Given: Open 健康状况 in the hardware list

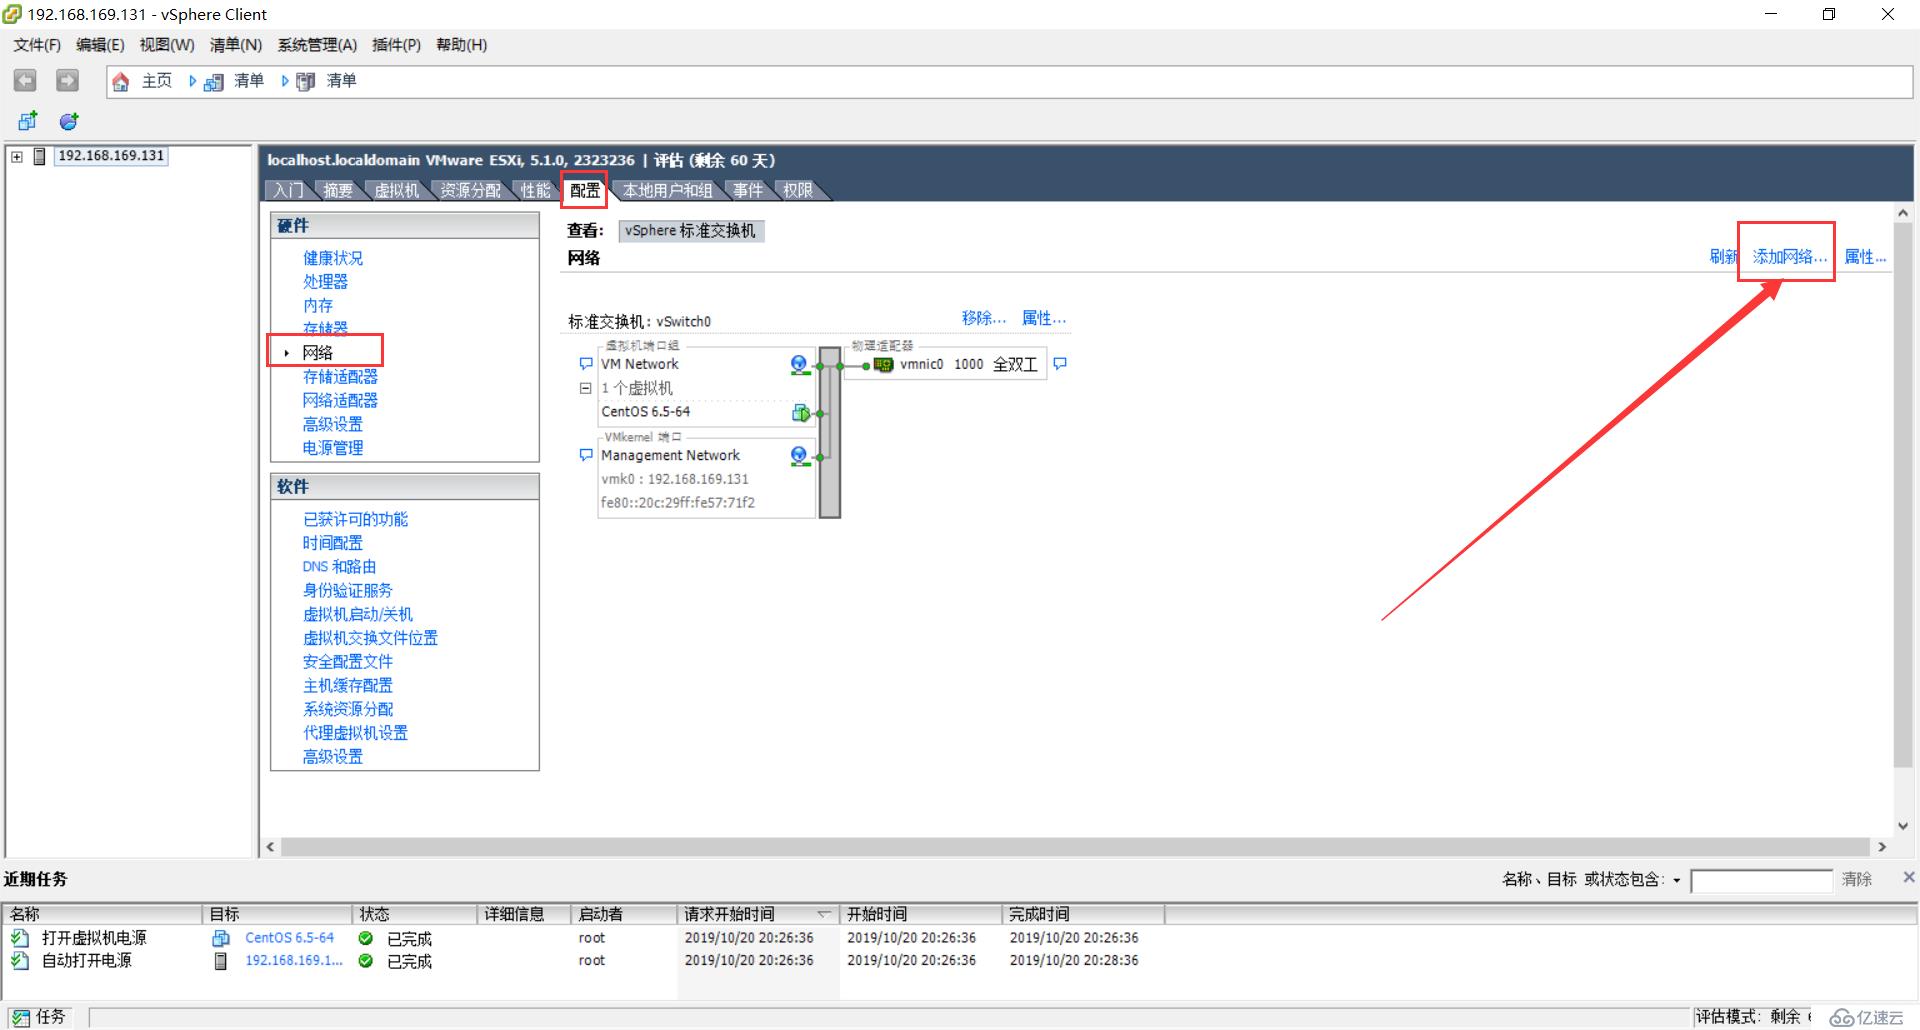Looking at the screenshot, I should click(x=333, y=258).
